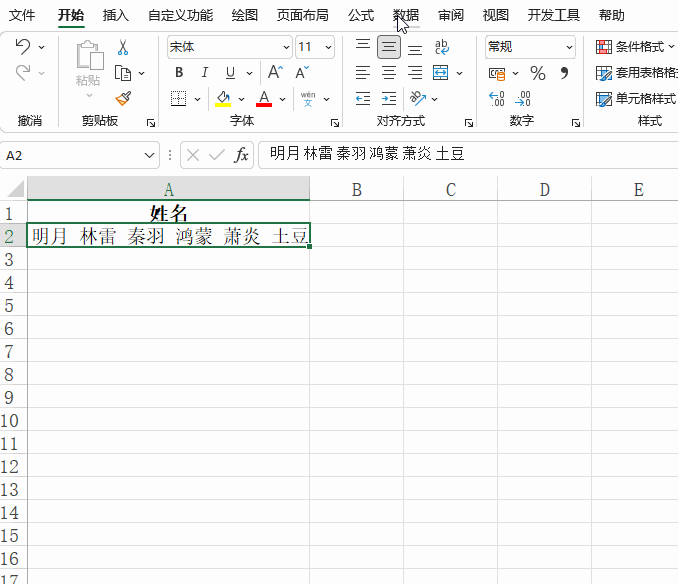Decrease font size with small A icon
This screenshot has height=584, width=678.
(302, 72)
